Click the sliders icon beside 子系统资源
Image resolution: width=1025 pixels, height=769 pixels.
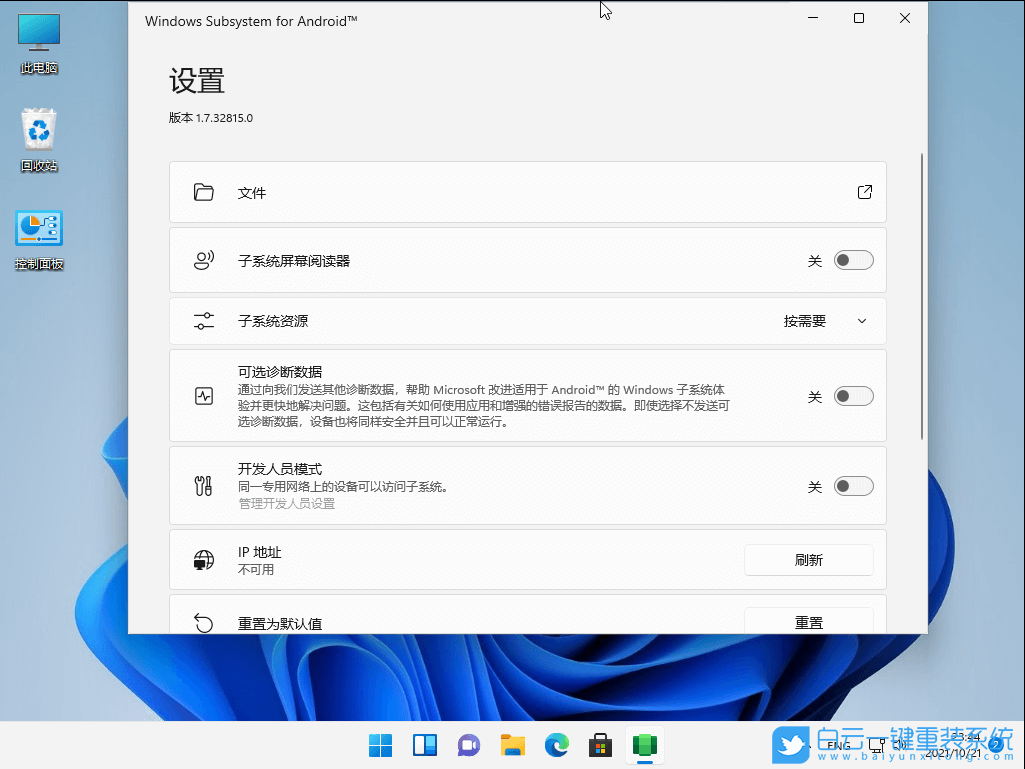(203, 321)
